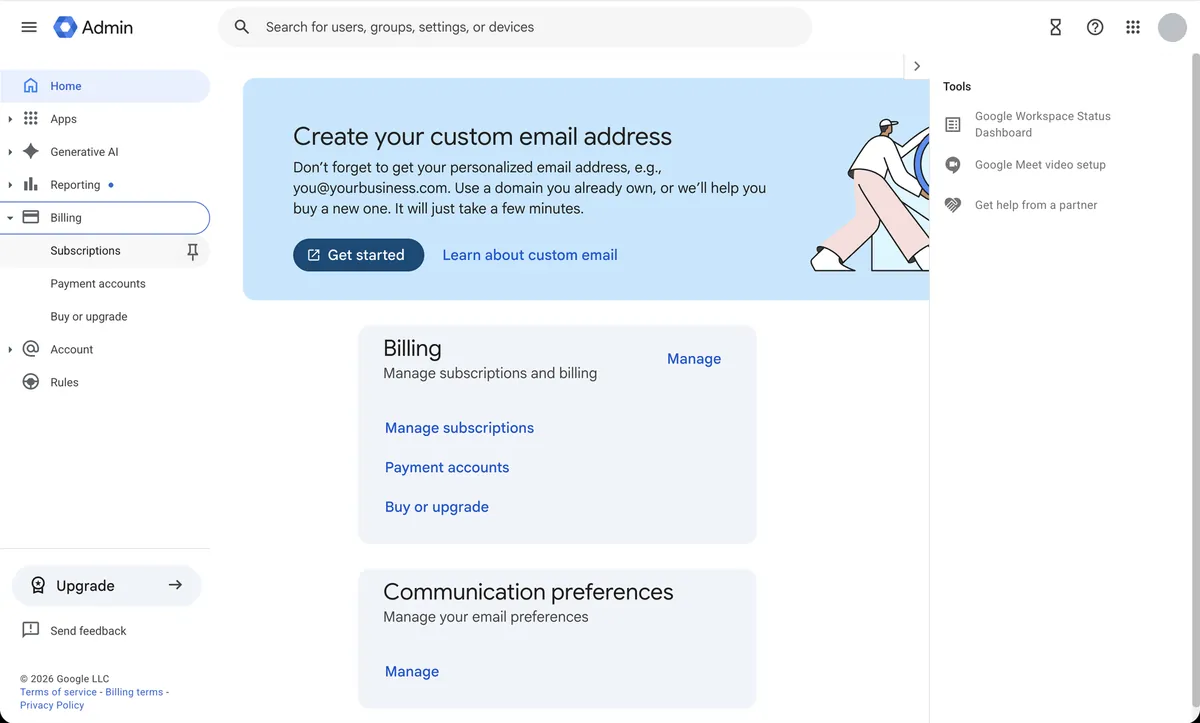
Task: Pin the Subscriptions menu item
Action: tap(193, 252)
